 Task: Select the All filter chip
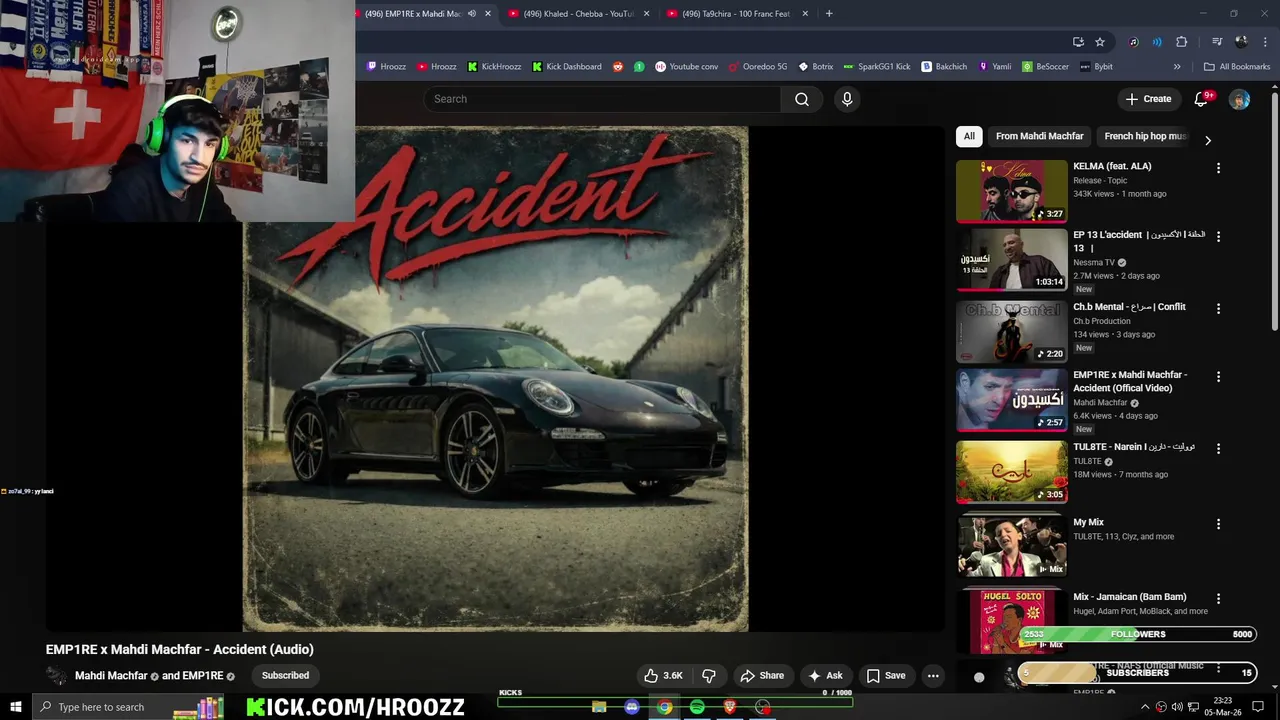969,136
